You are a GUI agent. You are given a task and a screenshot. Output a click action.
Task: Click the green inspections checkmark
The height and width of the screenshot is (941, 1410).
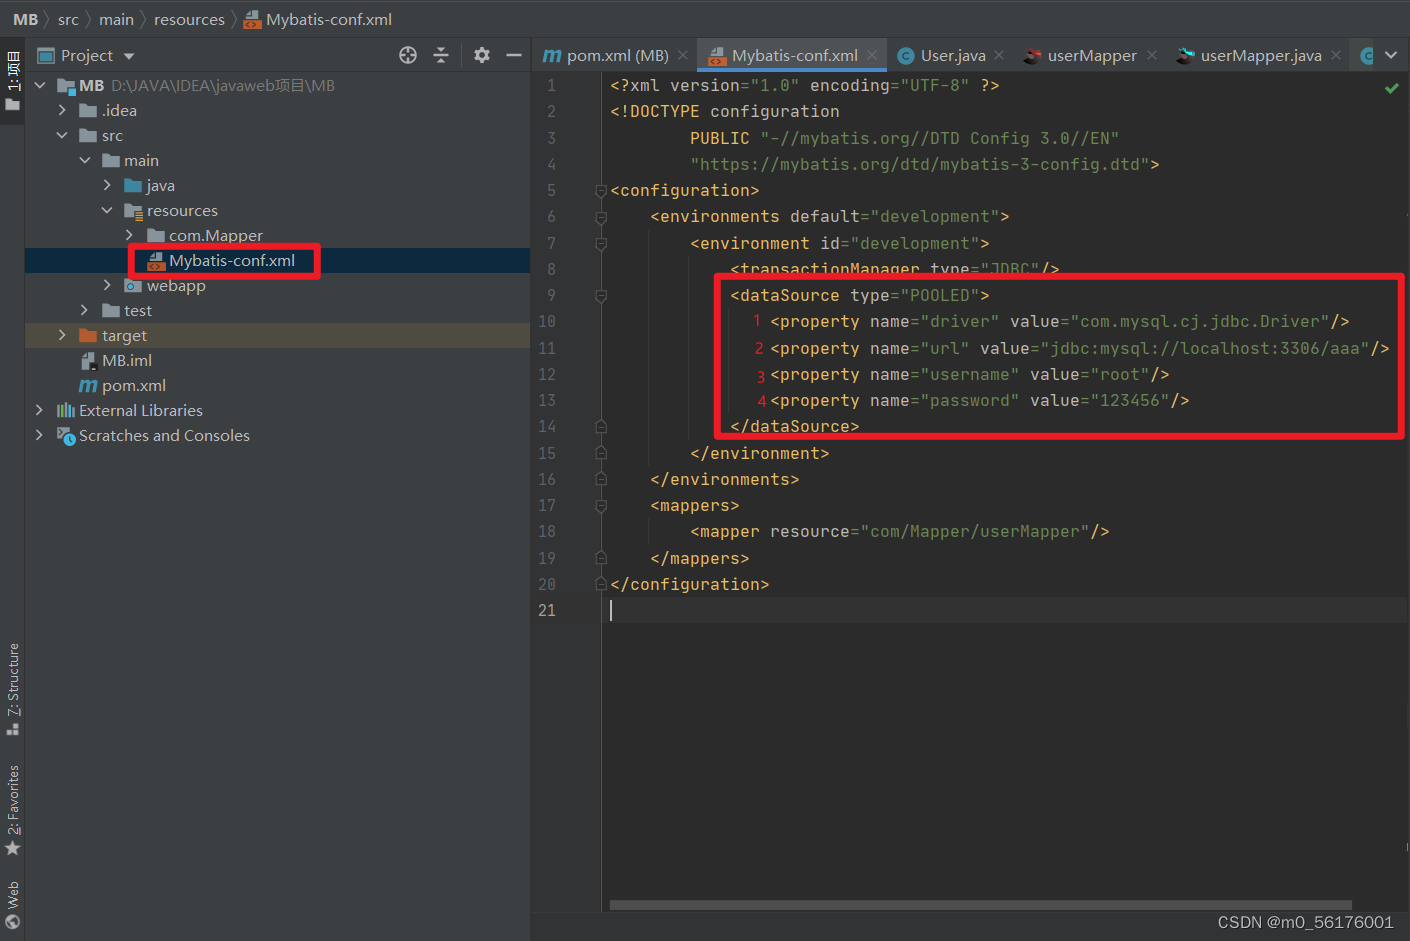(x=1391, y=87)
